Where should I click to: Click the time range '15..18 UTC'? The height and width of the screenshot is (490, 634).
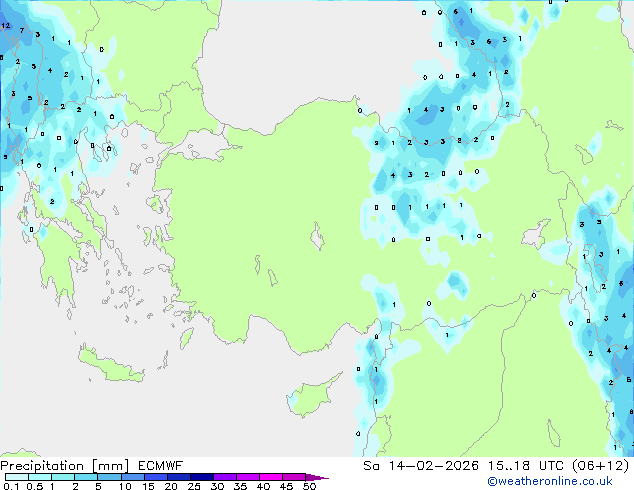(525, 466)
